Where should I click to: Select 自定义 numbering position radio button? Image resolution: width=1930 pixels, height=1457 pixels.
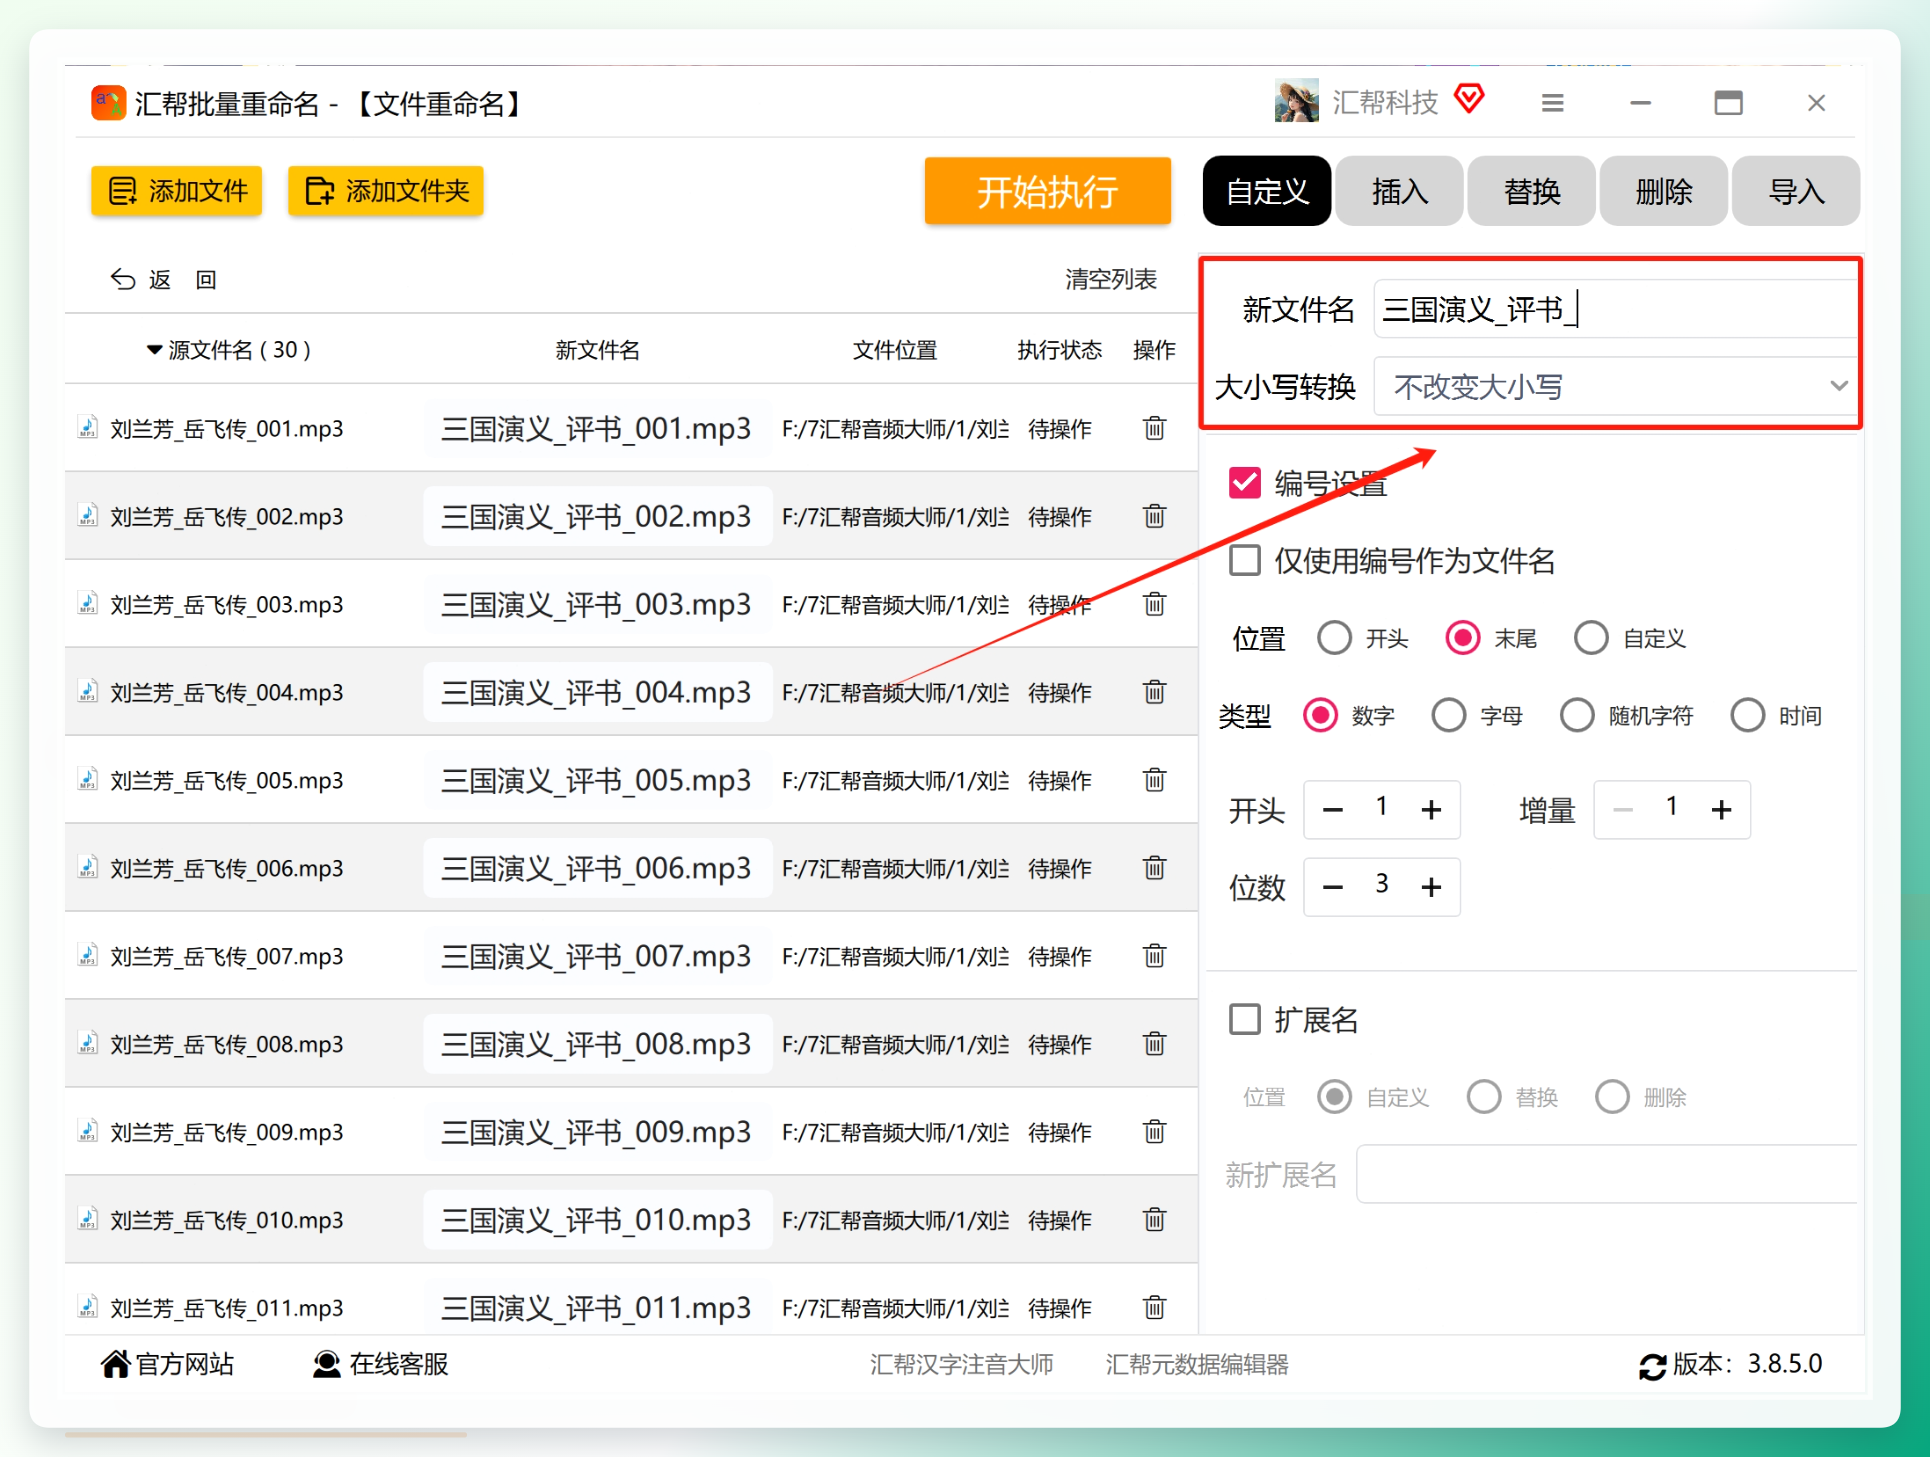[x=1591, y=638]
